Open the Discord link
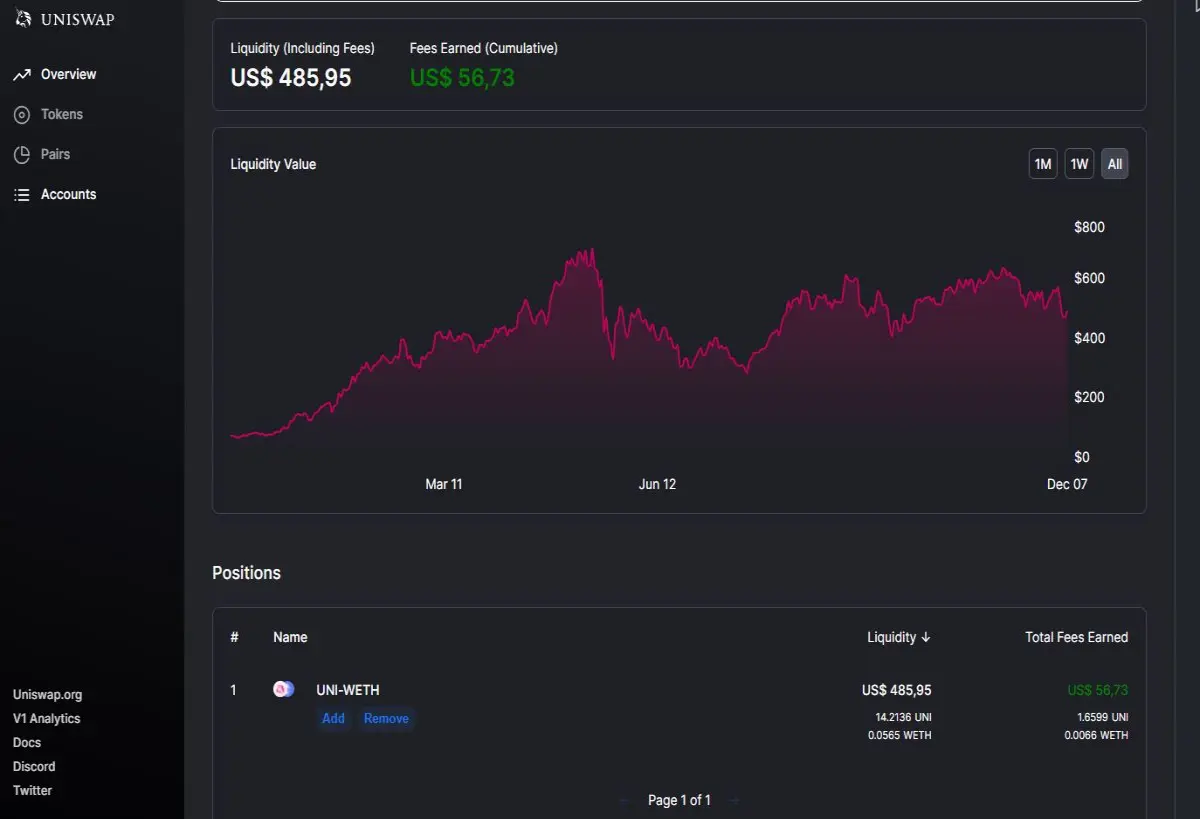Screen dimensions: 1200x819 (34, 766)
